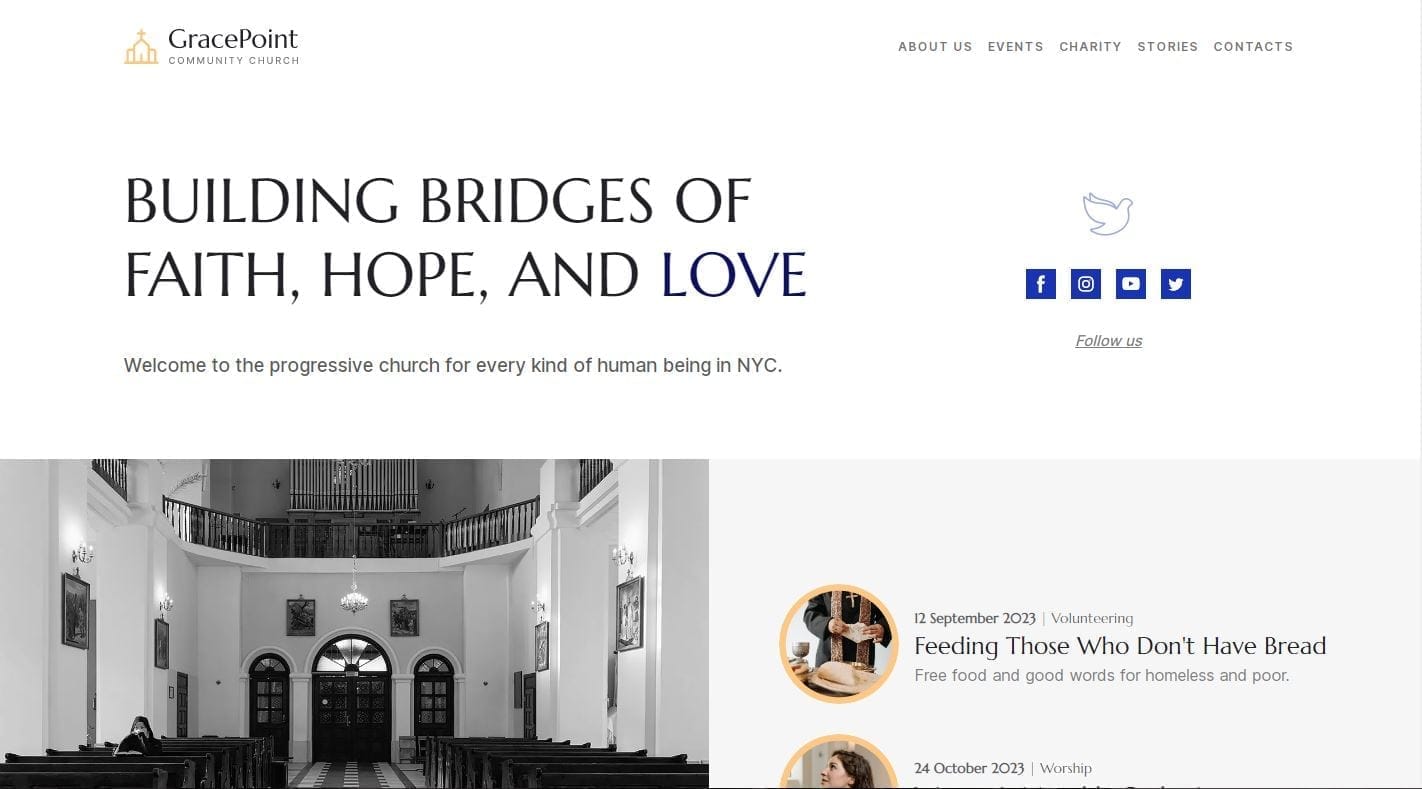This screenshot has width=1422, height=789.
Task: Open the Instagram social icon
Action: 1085,284
